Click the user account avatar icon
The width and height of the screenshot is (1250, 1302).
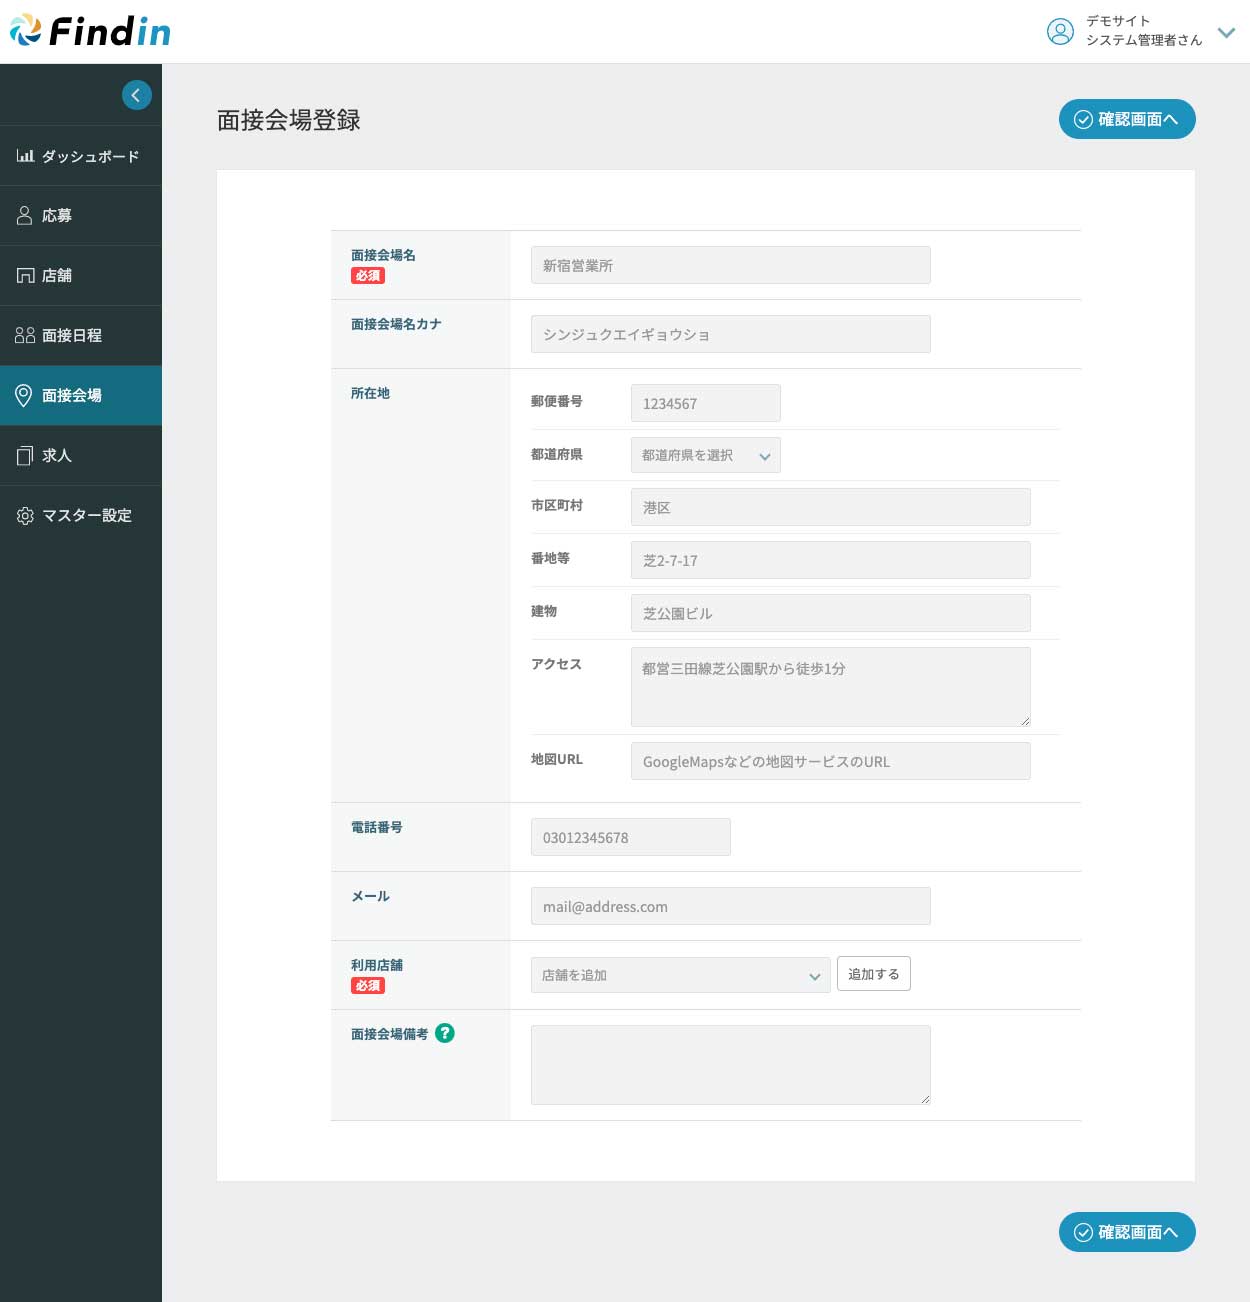[1060, 31]
